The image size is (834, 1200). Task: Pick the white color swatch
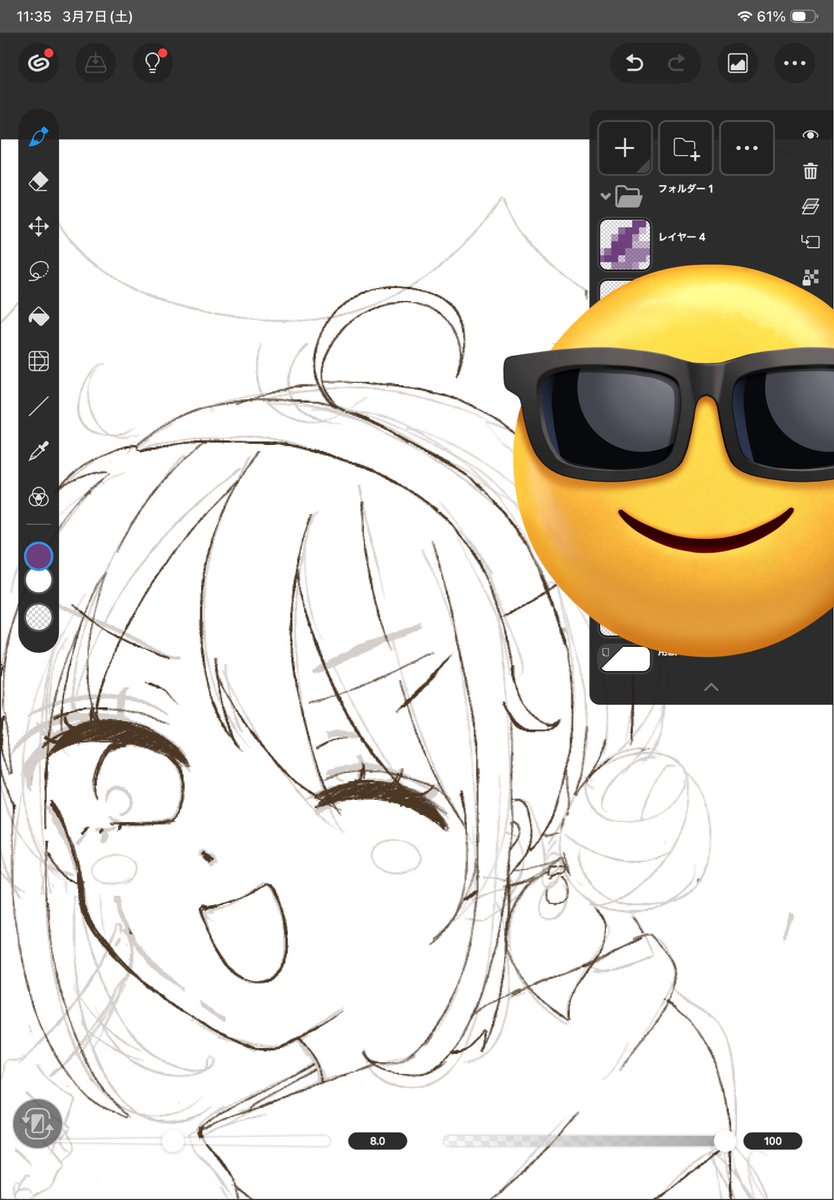[38, 580]
